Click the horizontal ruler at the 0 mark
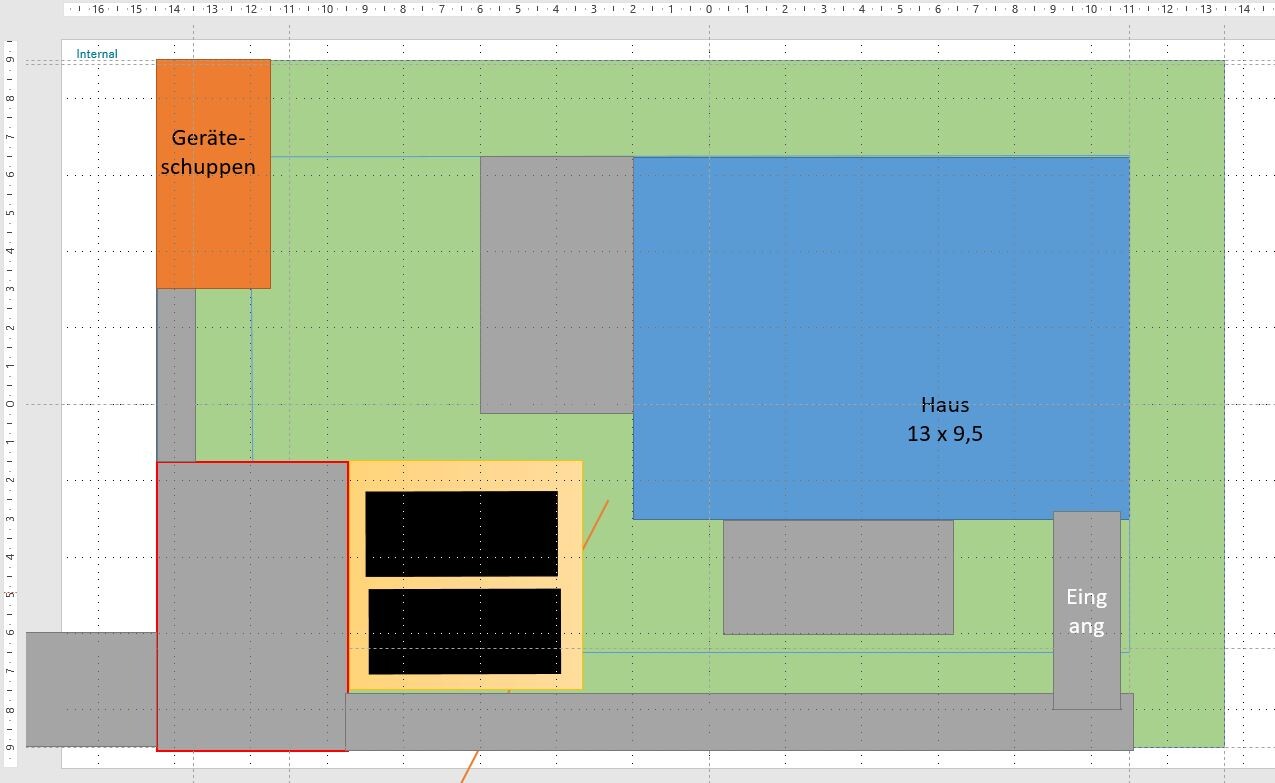 click(709, 9)
